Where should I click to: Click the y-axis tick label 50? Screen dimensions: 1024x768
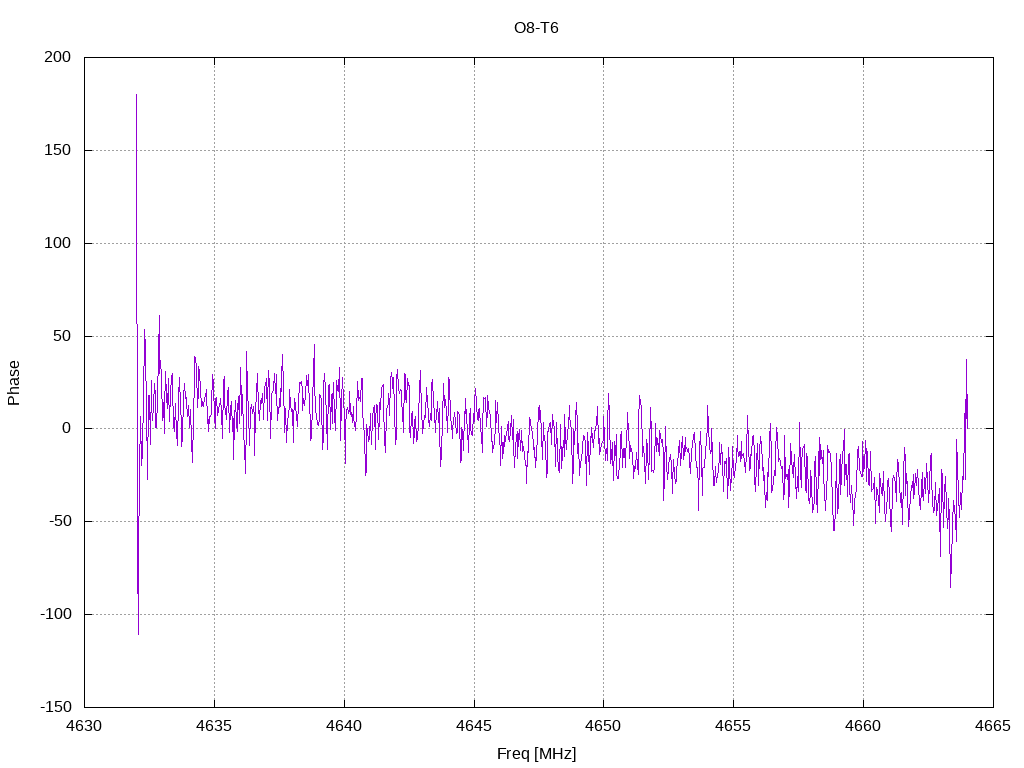pos(62,336)
